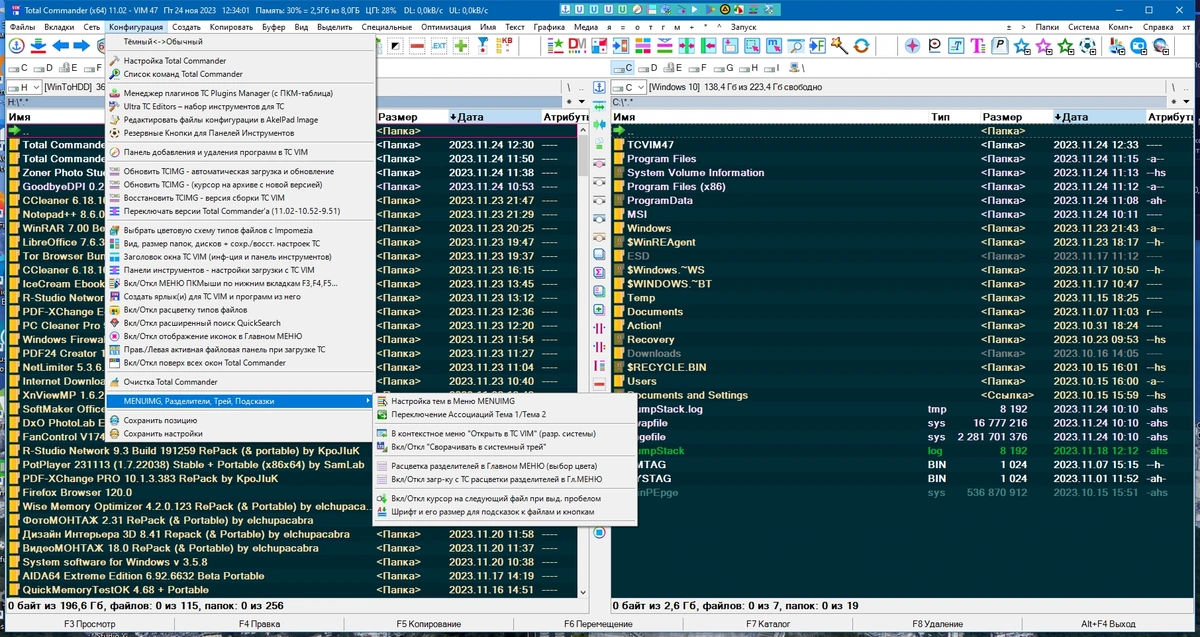
Task: Open the Оптимизация menu
Action: pyautogui.click(x=447, y=25)
